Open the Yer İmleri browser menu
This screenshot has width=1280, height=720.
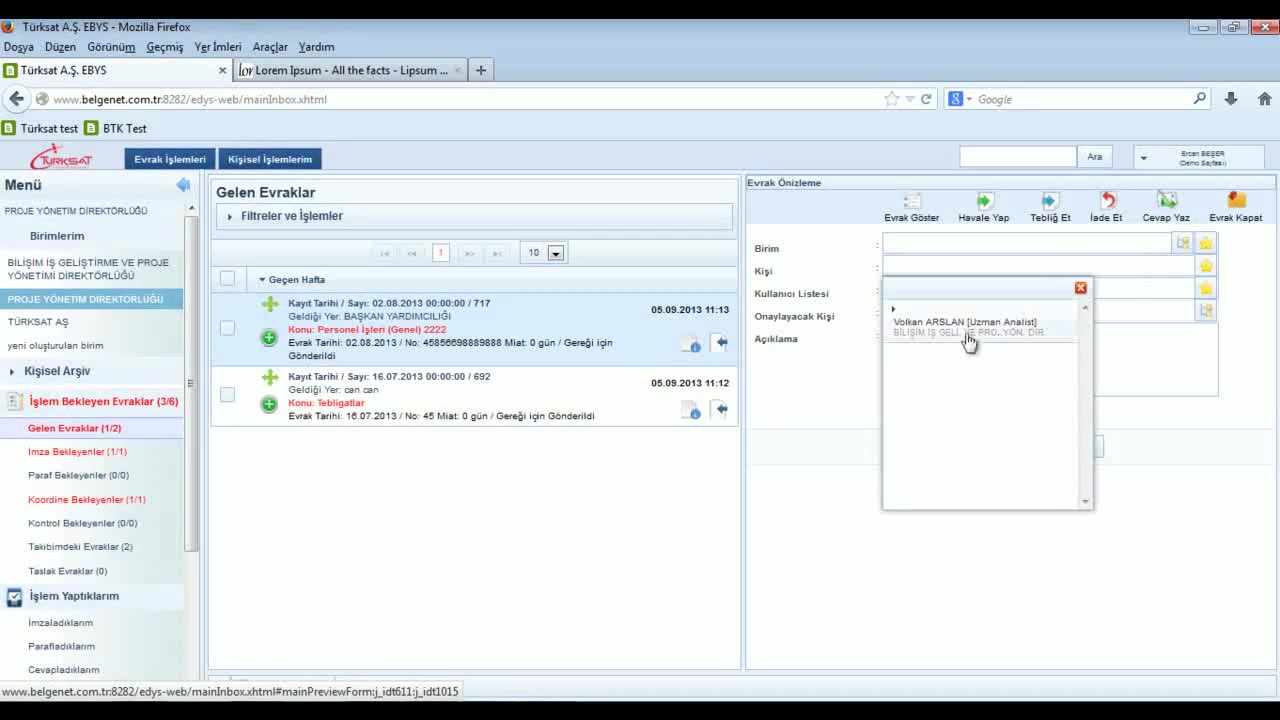217,47
